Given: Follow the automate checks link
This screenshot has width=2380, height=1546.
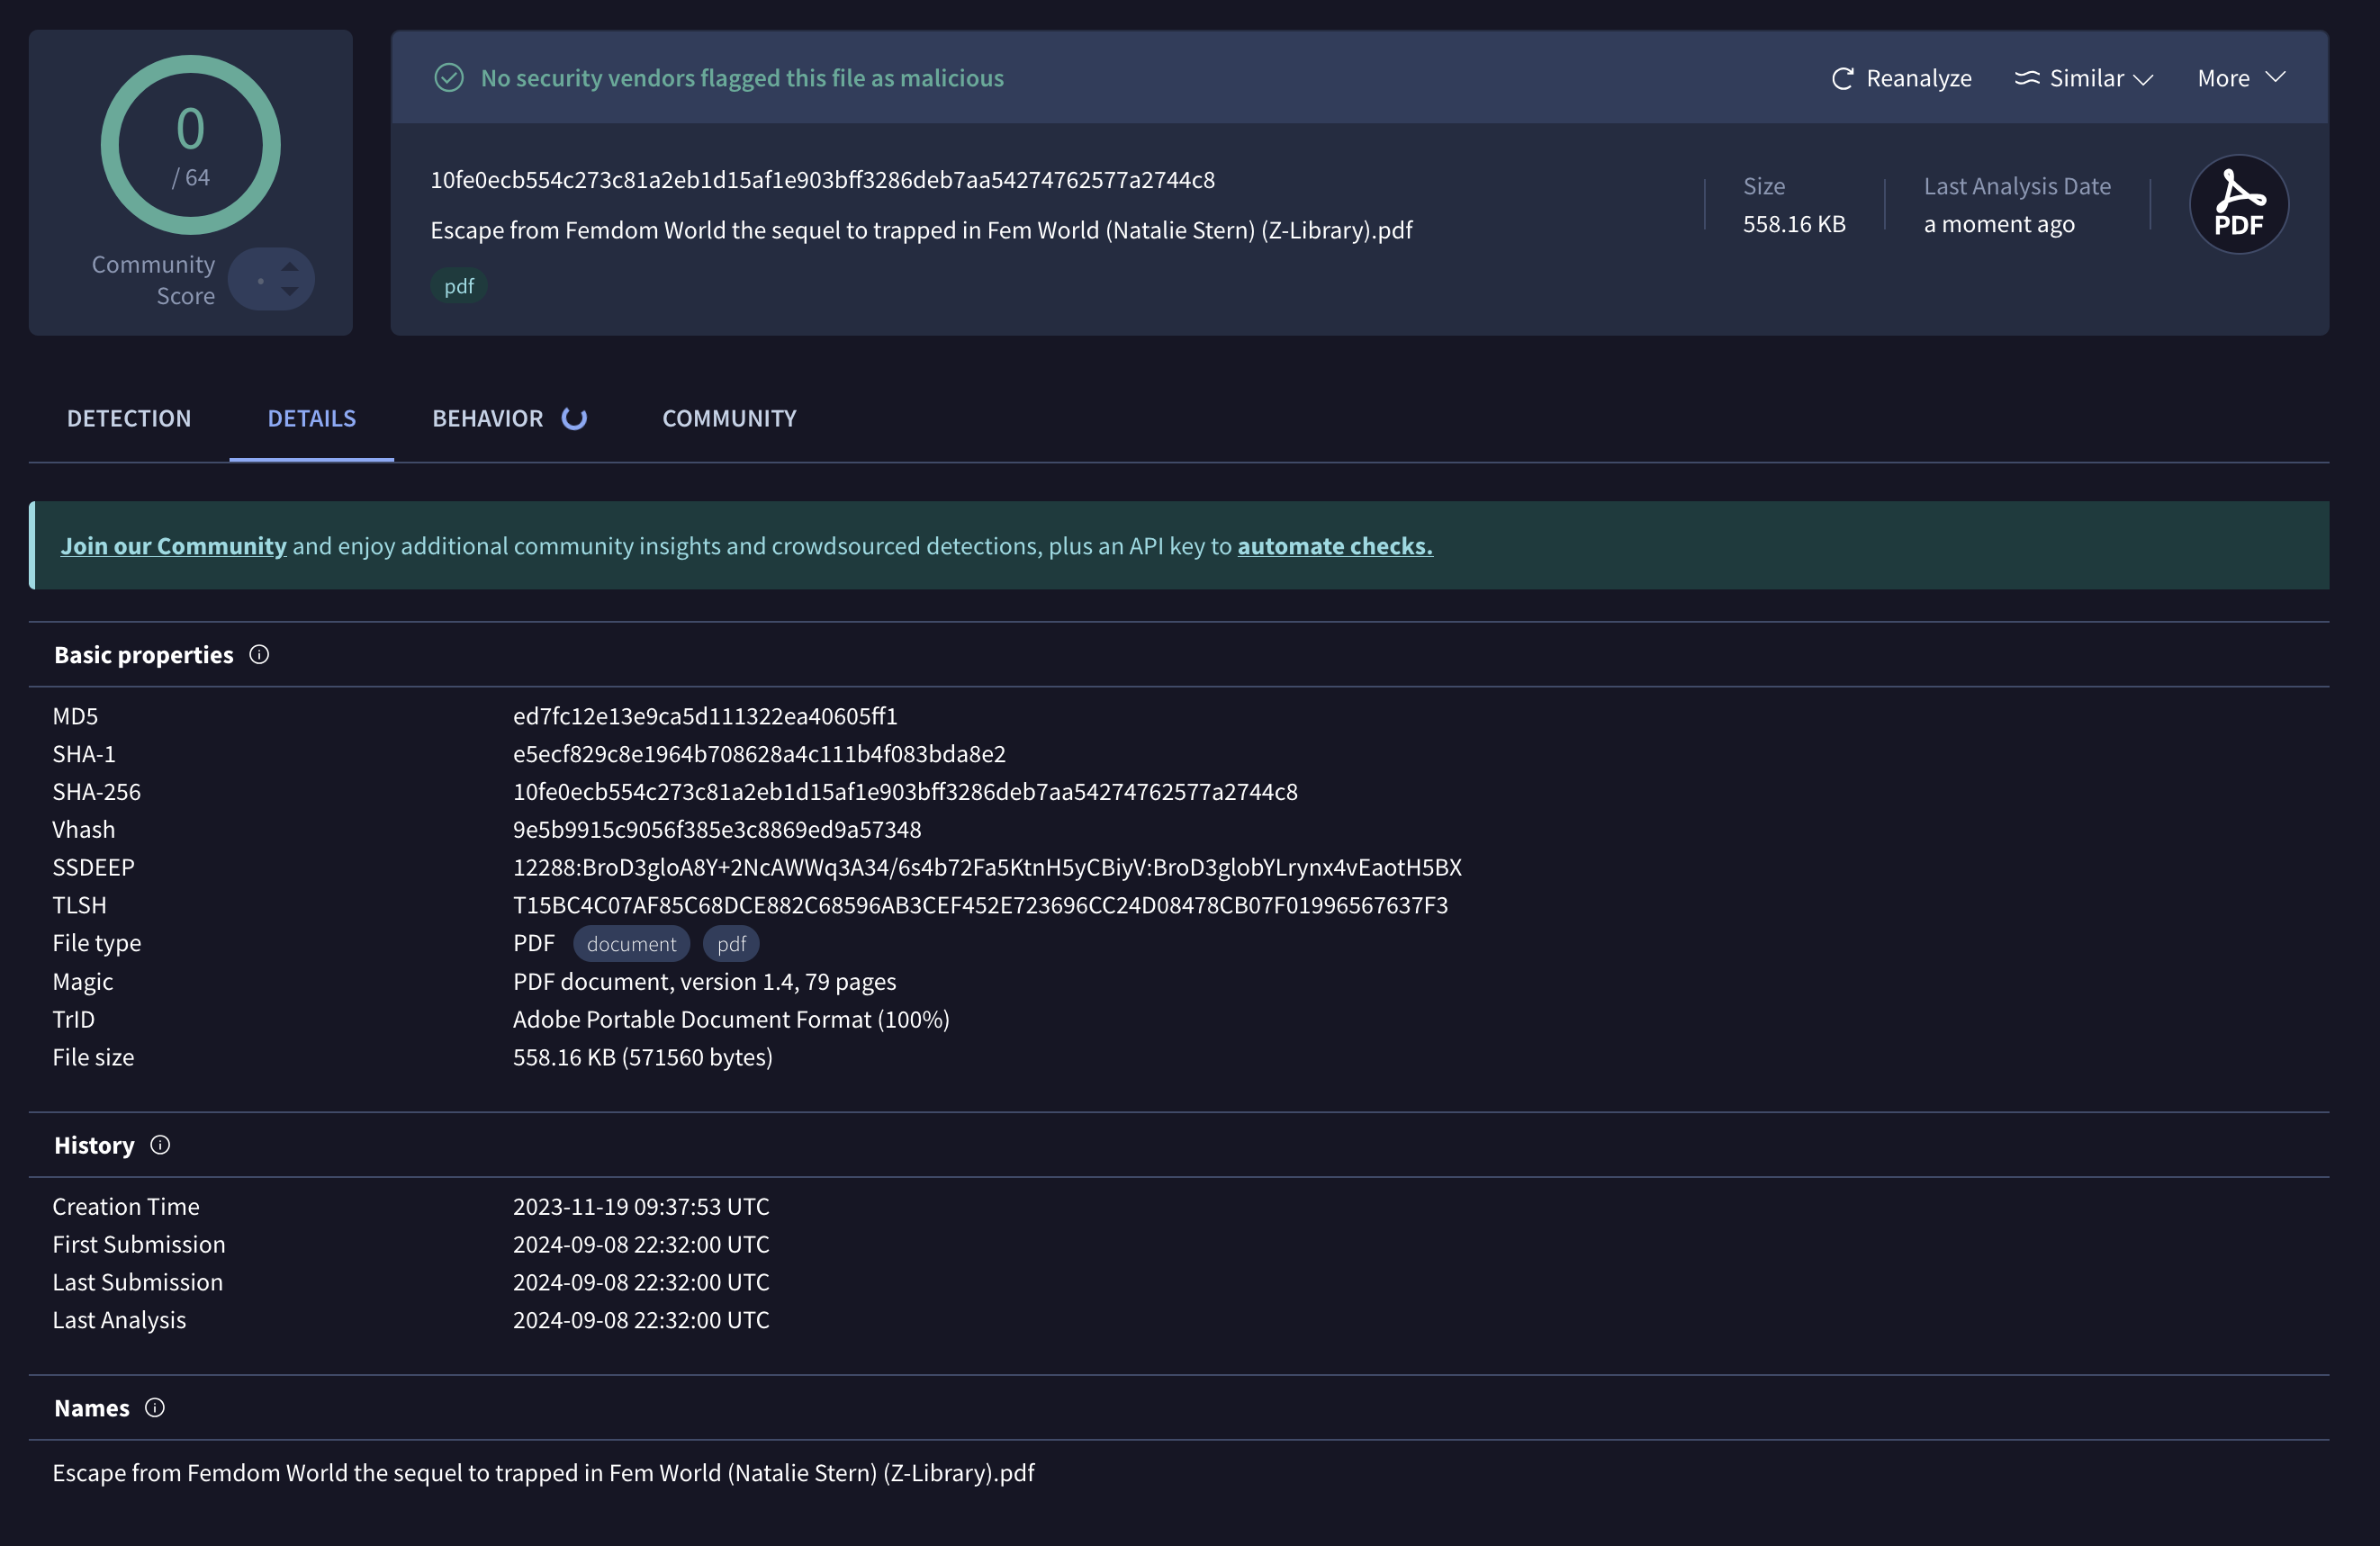Looking at the screenshot, I should (1335, 546).
